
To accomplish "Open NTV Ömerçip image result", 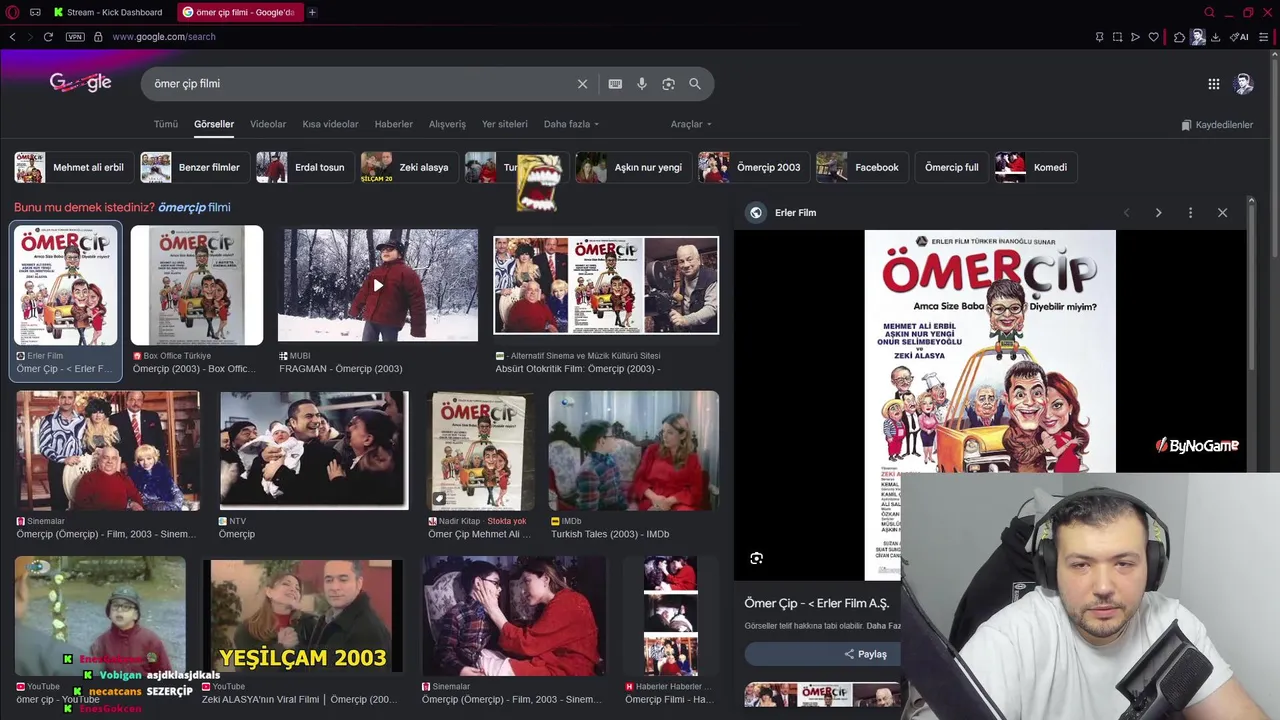I will (x=314, y=450).
